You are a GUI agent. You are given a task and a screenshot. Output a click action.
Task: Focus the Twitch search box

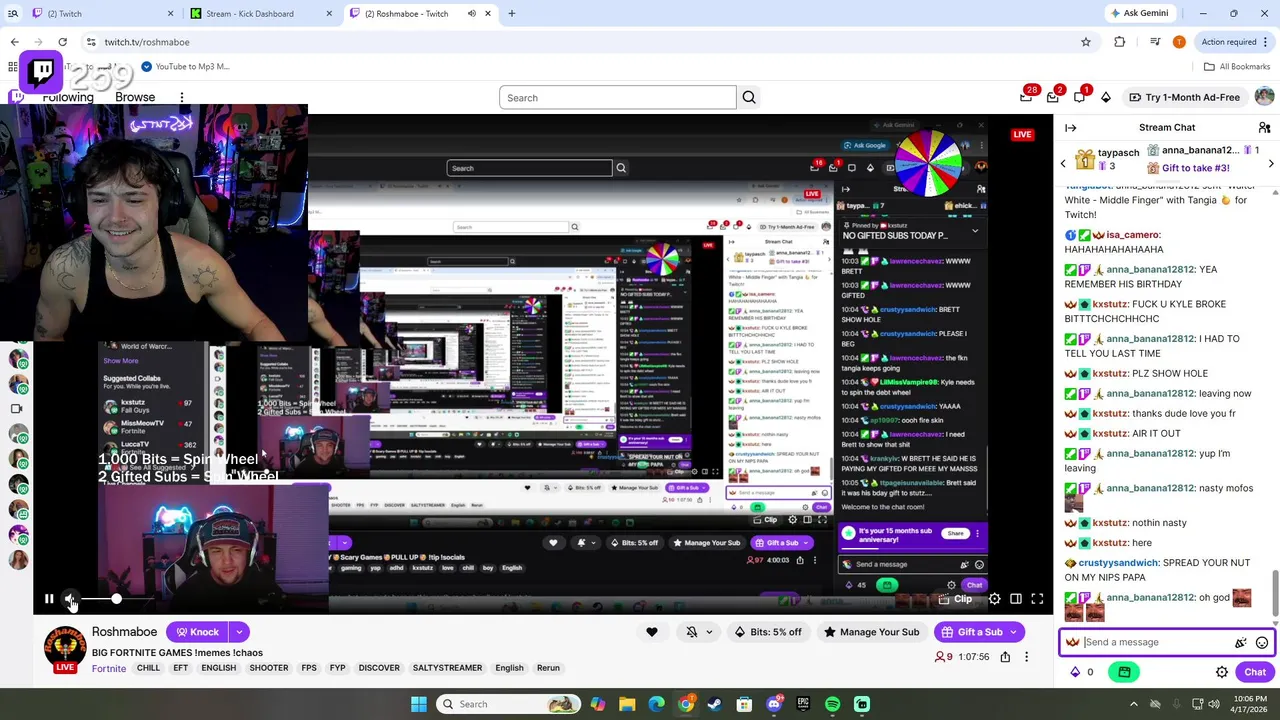[x=618, y=98]
